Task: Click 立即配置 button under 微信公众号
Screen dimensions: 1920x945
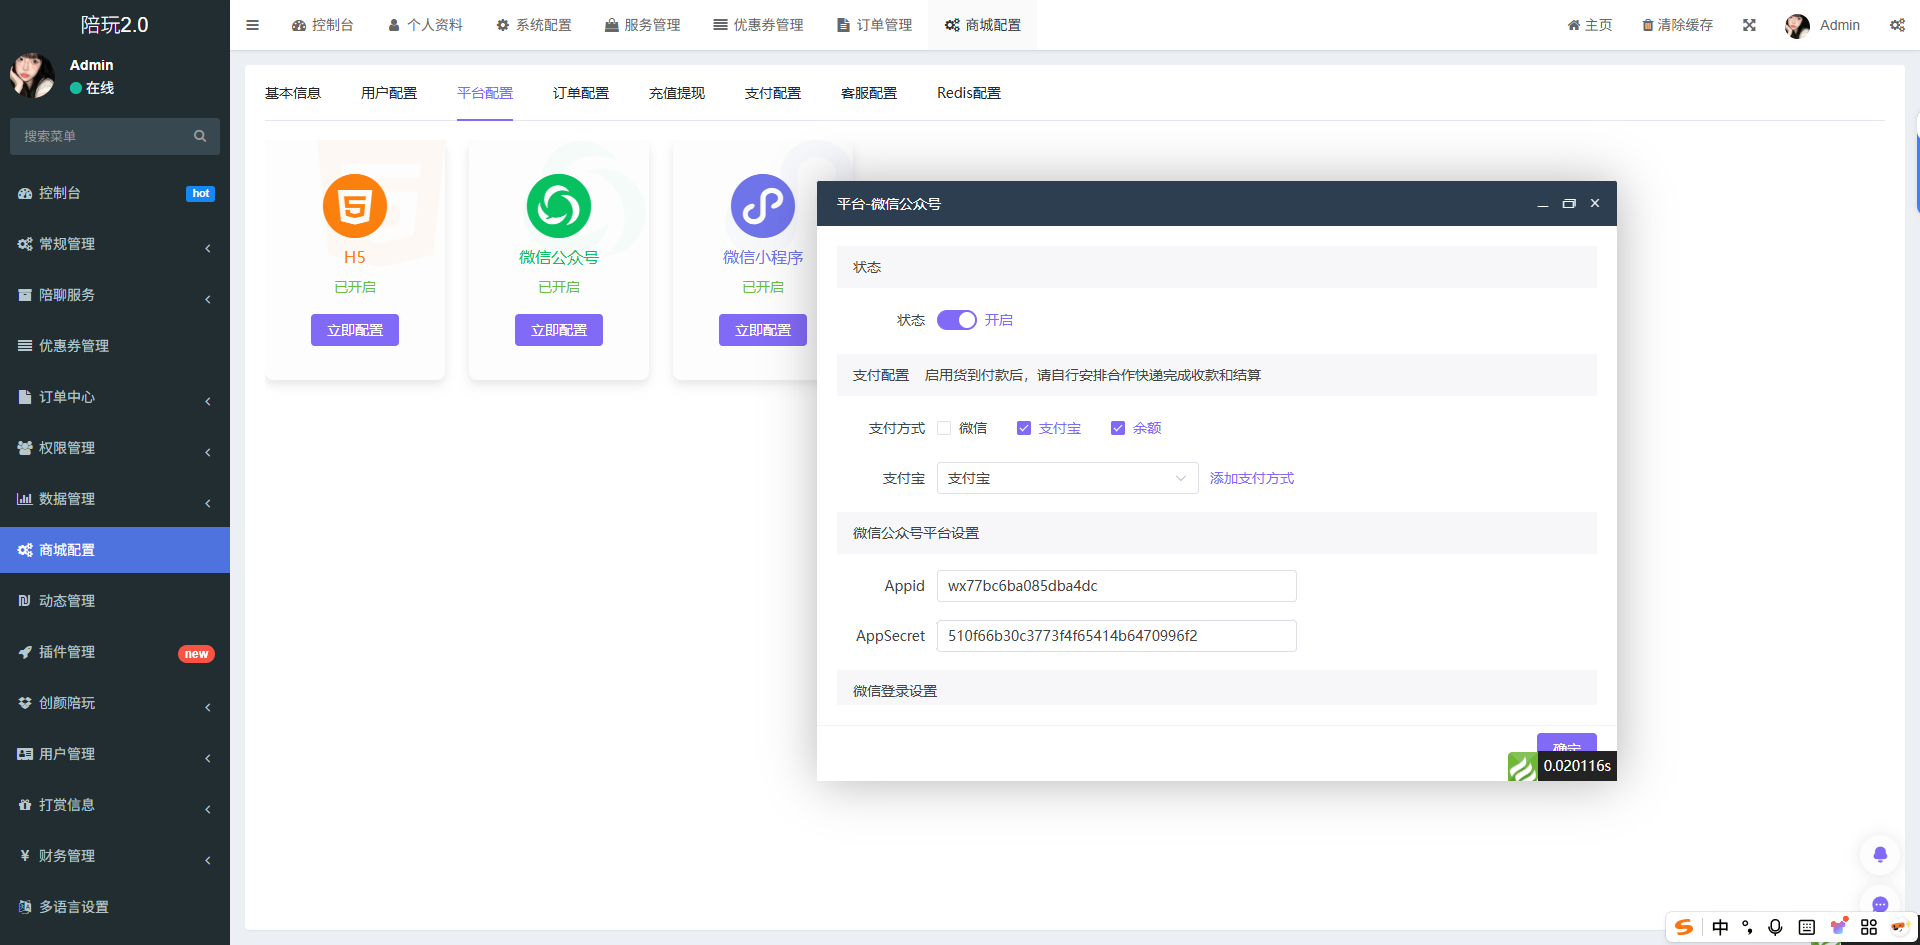Action: 559,330
